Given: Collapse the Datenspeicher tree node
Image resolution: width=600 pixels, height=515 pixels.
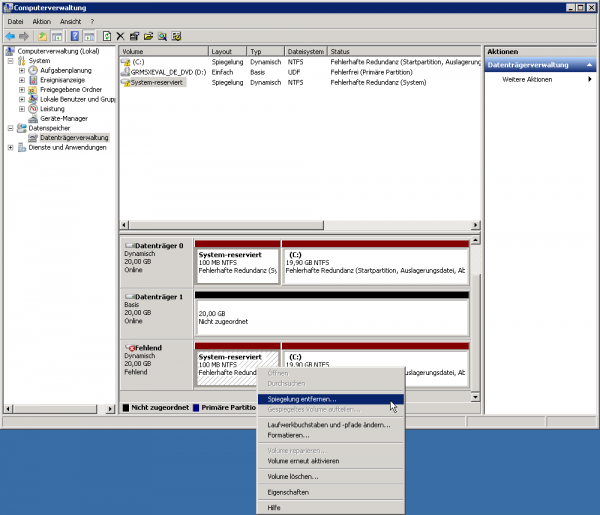Looking at the screenshot, I should 10,128.
